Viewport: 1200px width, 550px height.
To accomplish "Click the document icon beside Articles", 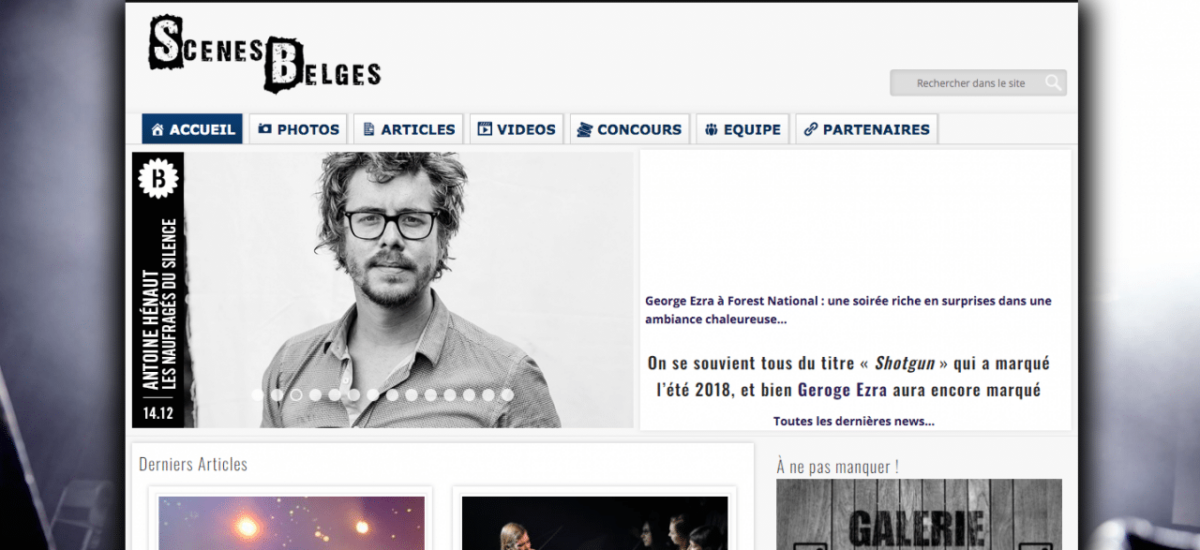I will click(369, 129).
